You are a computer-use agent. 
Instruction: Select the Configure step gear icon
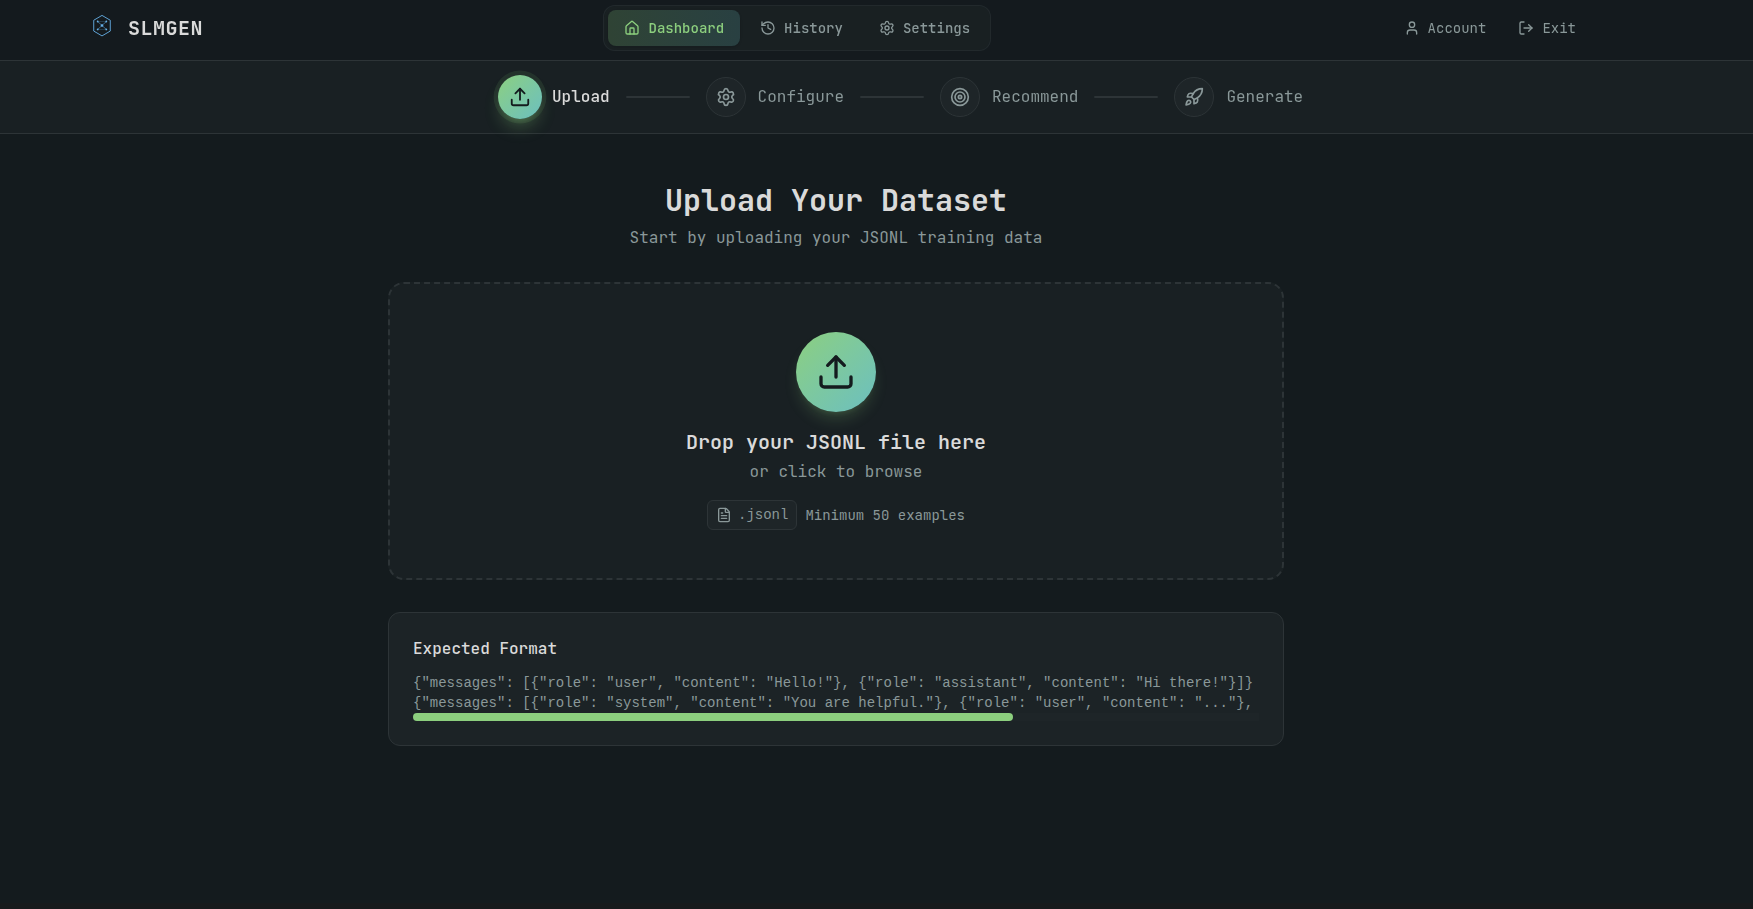[x=726, y=97]
